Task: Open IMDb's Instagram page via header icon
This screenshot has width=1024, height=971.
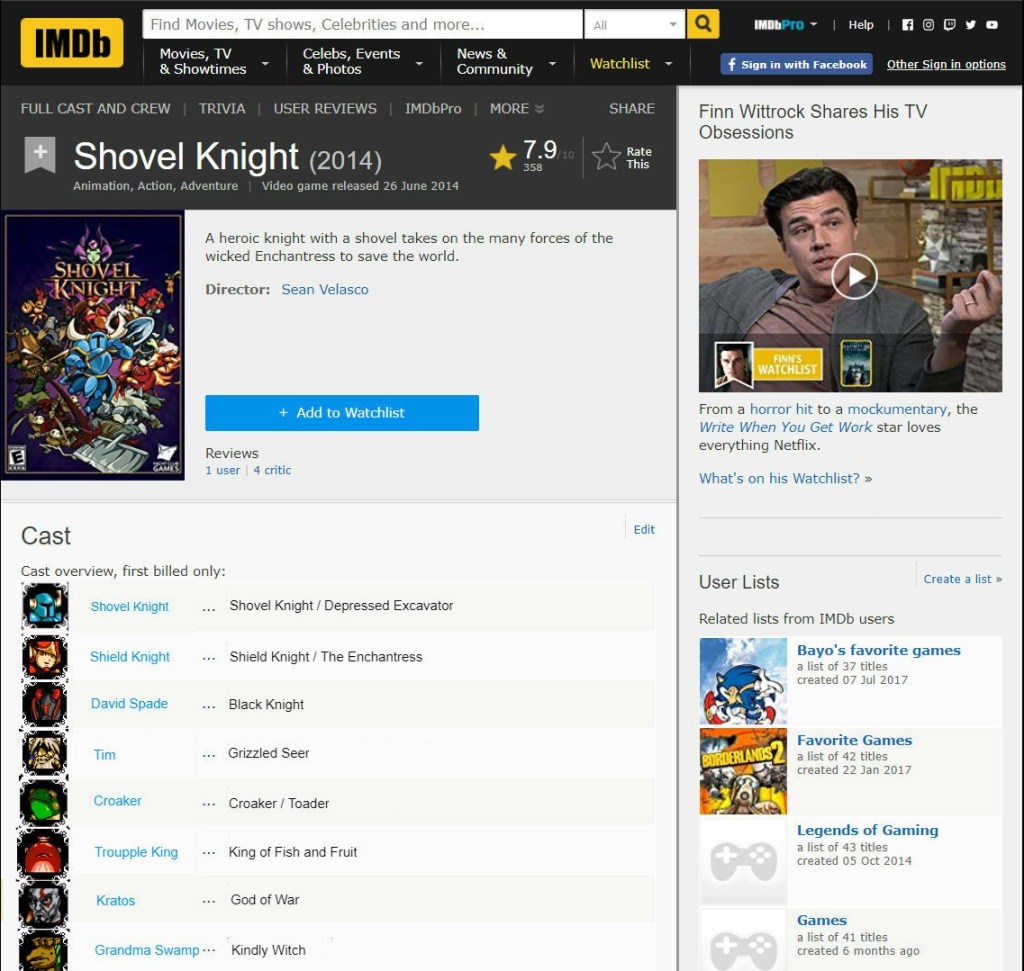Action: [x=929, y=24]
